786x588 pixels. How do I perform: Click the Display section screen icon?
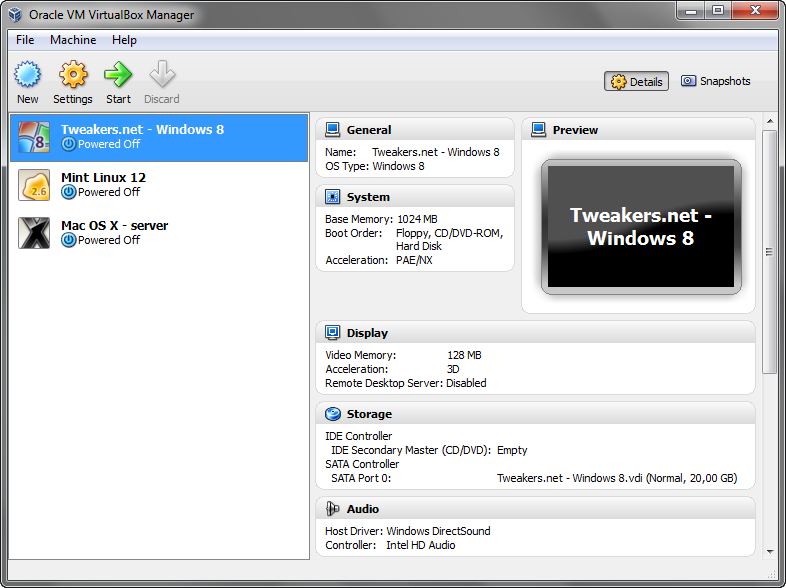coord(332,332)
